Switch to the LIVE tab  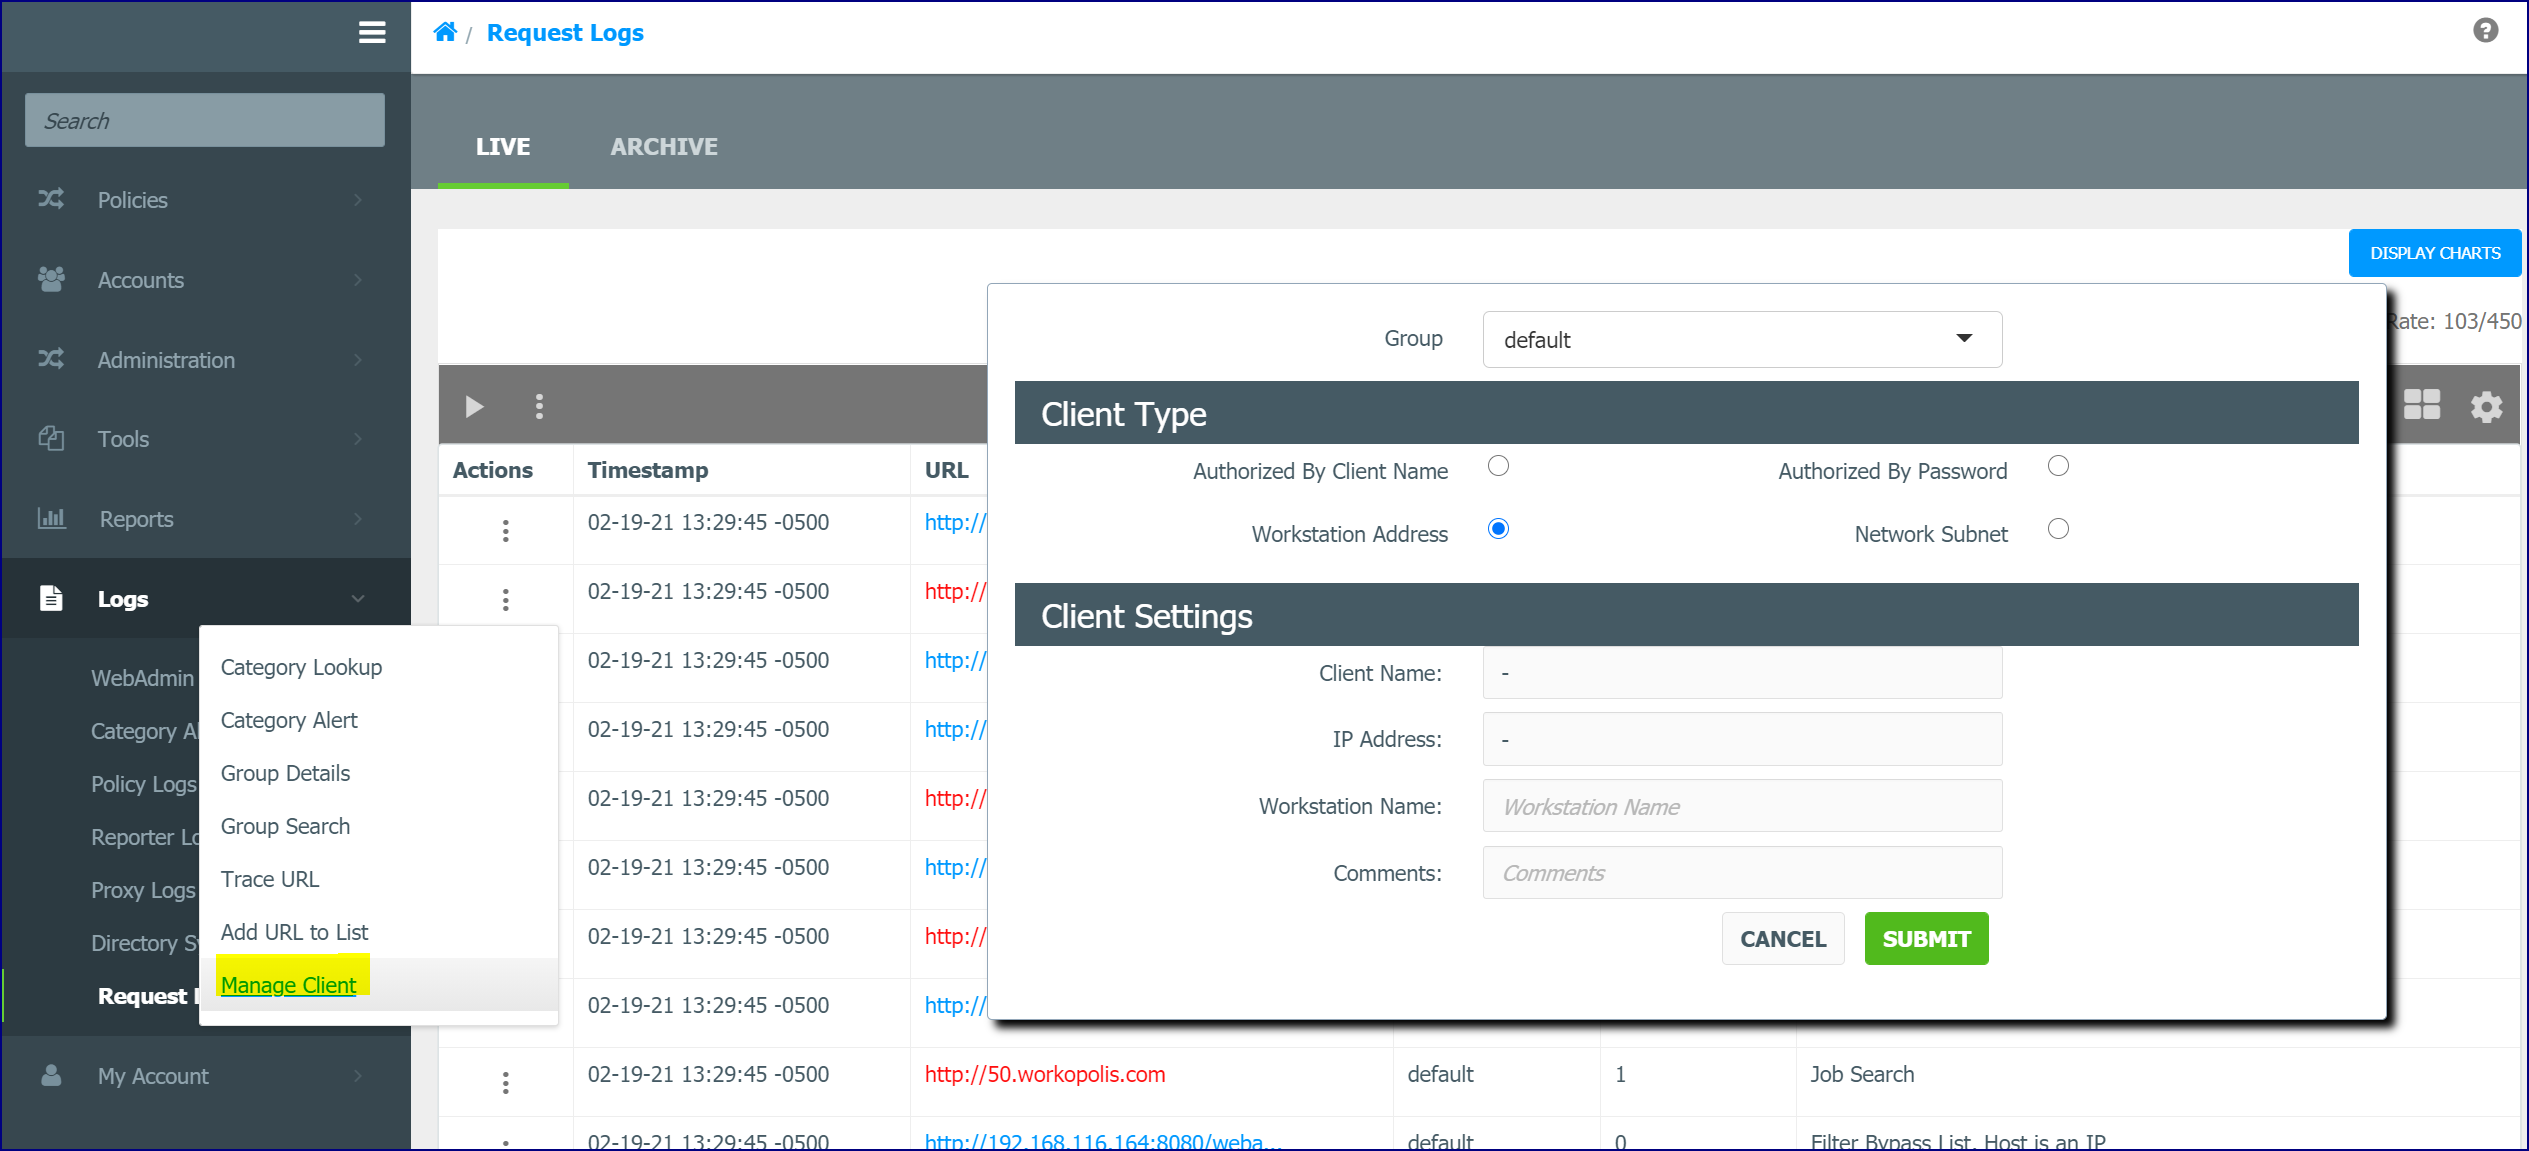[x=503, y=147]
